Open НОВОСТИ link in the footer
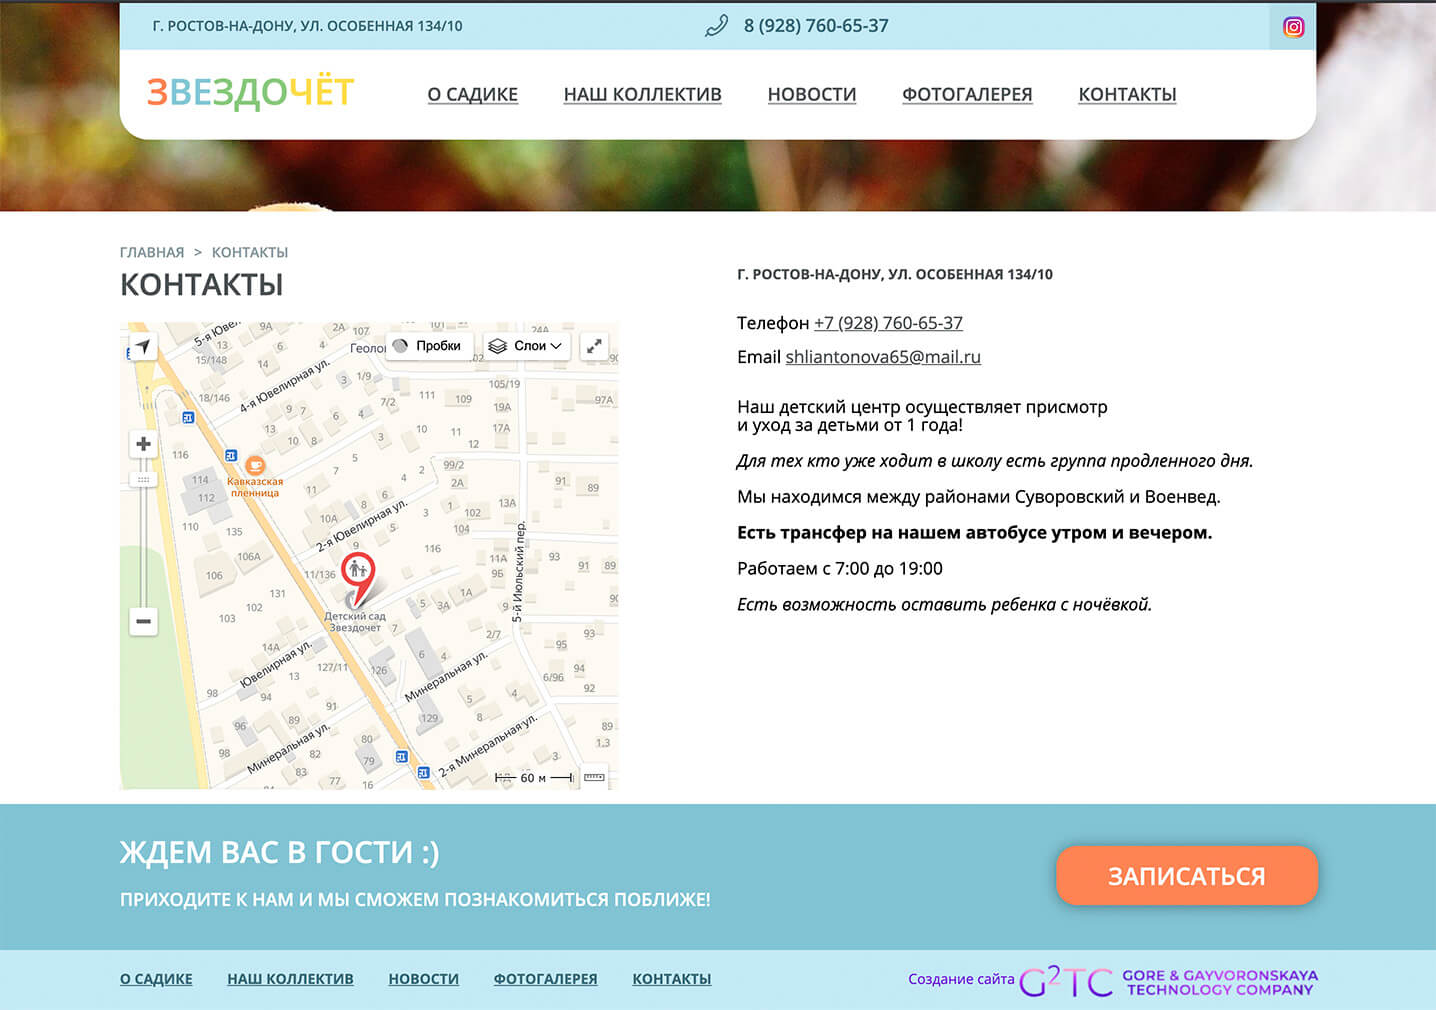 point(423,979)
